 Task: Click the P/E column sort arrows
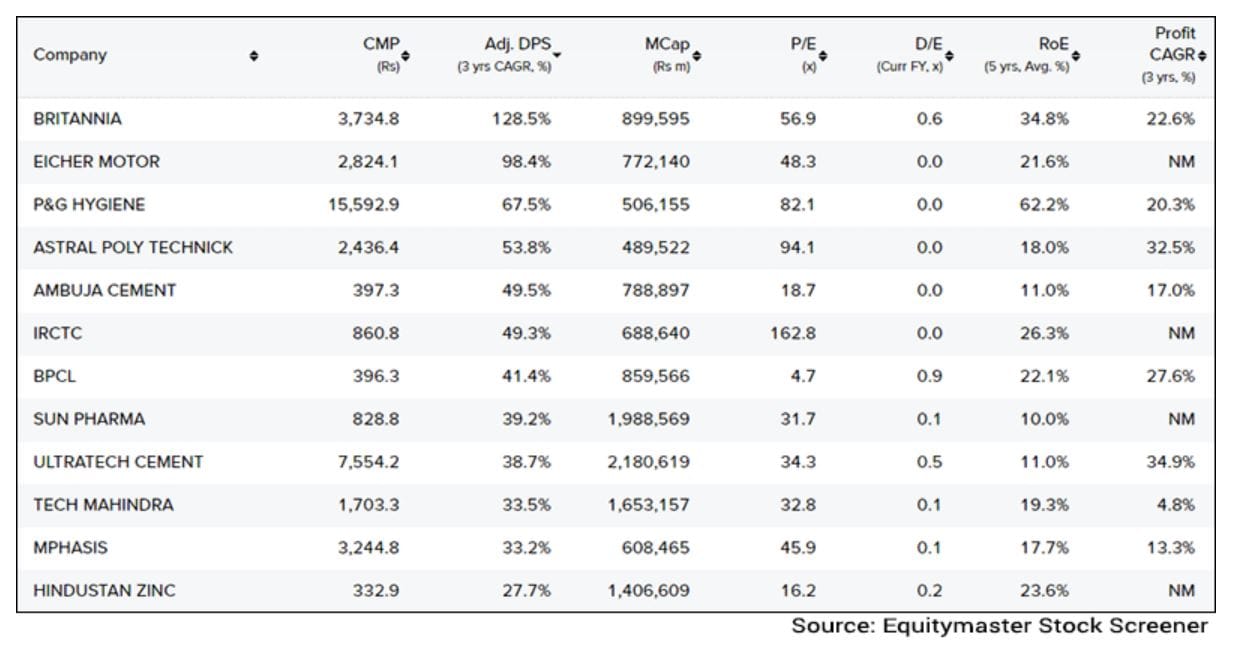pyautogui.click(x=823, y=54)
